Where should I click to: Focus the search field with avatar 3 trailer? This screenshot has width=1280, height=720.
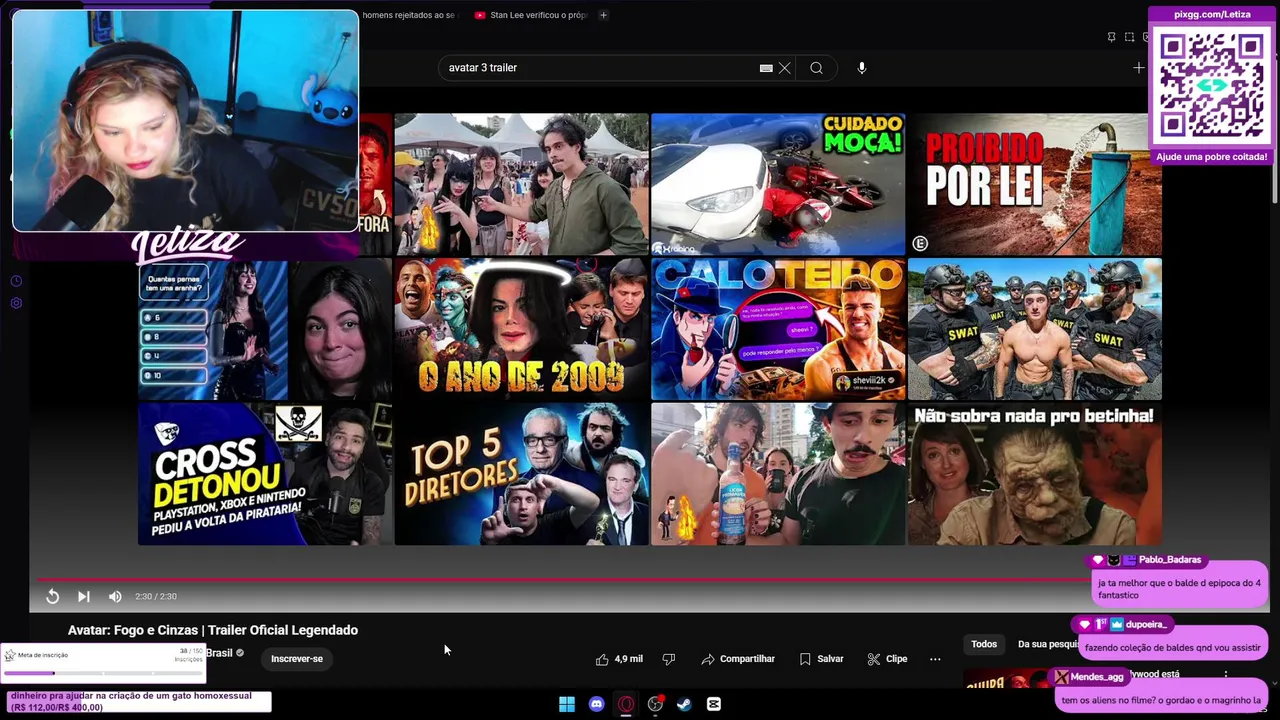click(600, 68)
